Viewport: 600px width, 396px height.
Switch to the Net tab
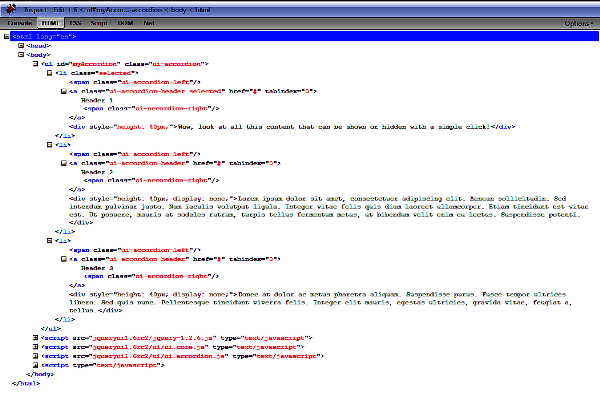pyautogui.click(x=149, y=23)
